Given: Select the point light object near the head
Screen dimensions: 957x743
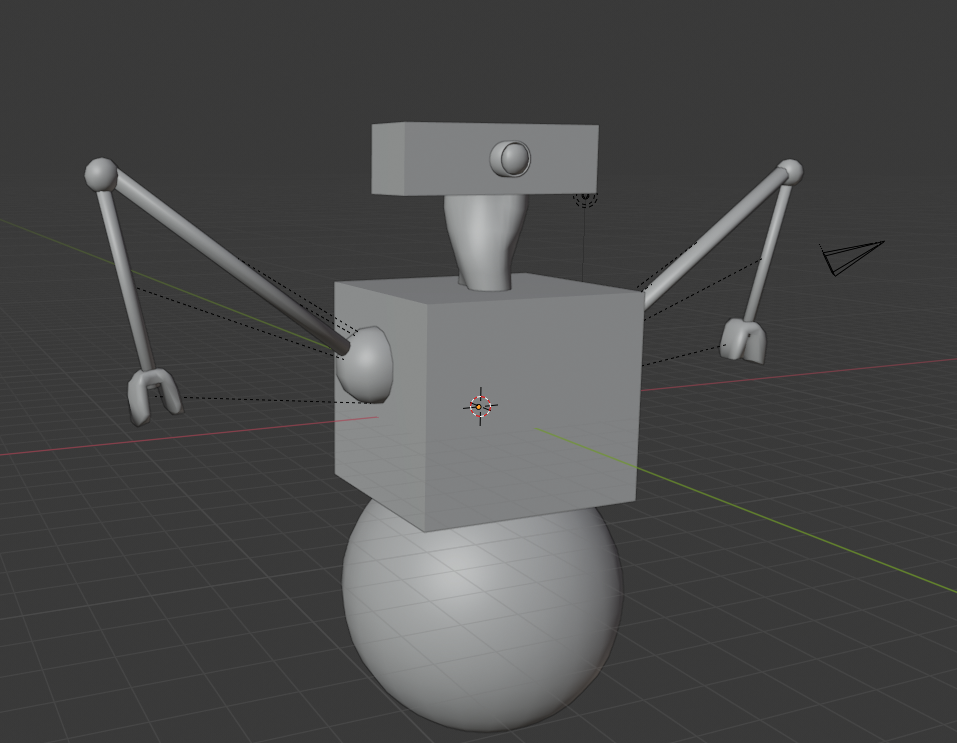Looking at the screenshot, I should tap(585, 199).
